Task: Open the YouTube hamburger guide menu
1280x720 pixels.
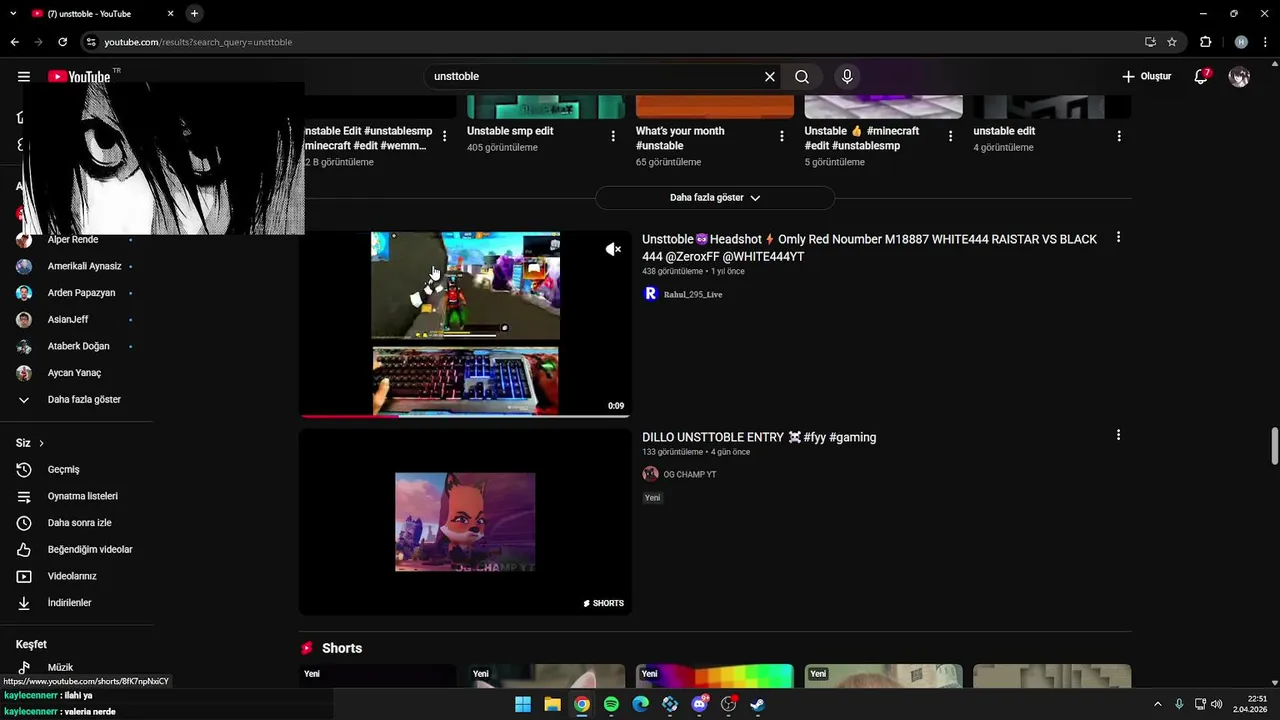Action: coord(24,77)
